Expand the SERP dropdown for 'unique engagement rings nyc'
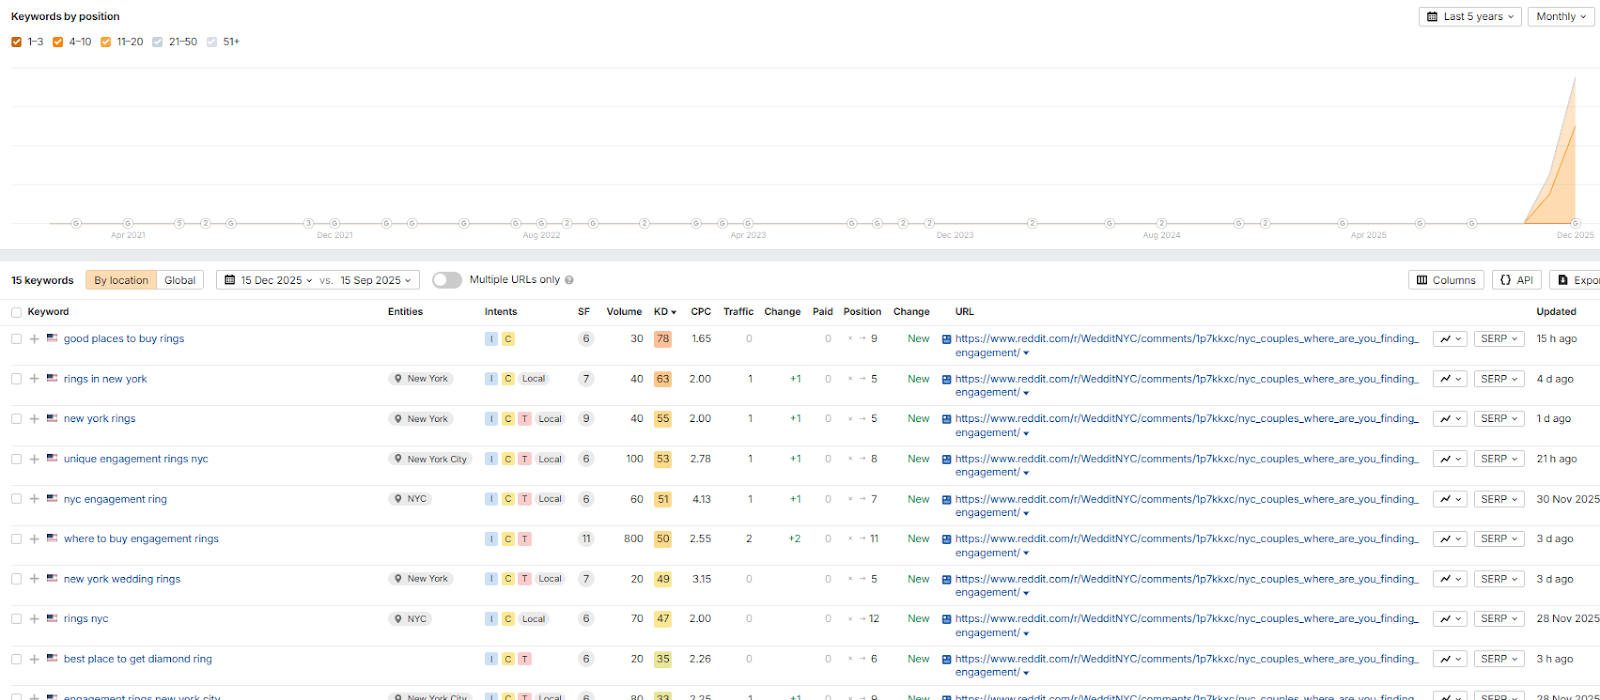This screenshot has height=700, width=1600. (x=1498, y=459)
